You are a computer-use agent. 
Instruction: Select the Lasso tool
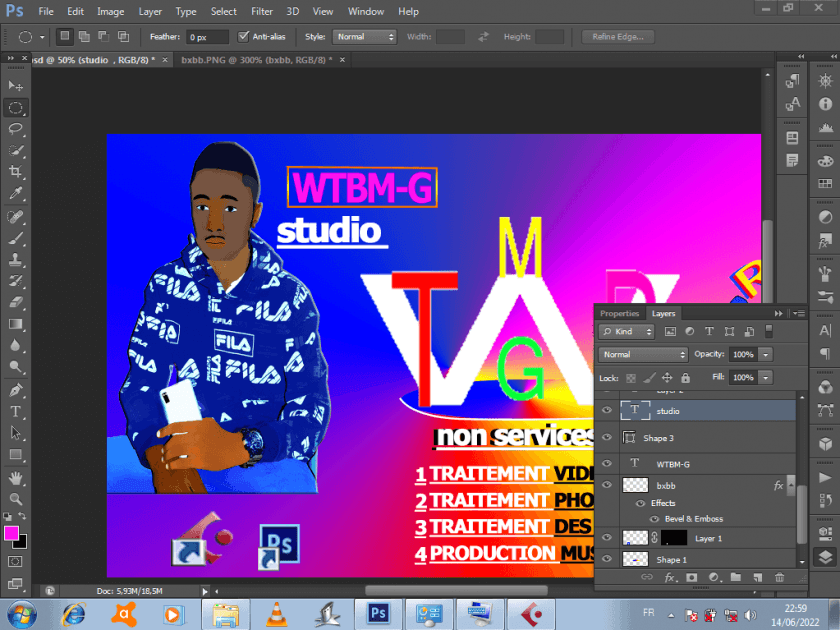[16, 129]
